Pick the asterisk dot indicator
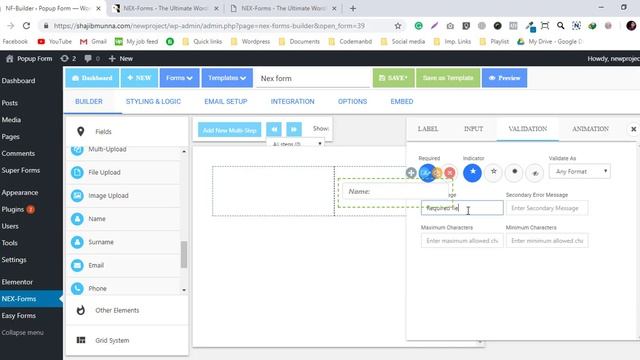This screenshot has height=360, width=640. tap(514, 173)
